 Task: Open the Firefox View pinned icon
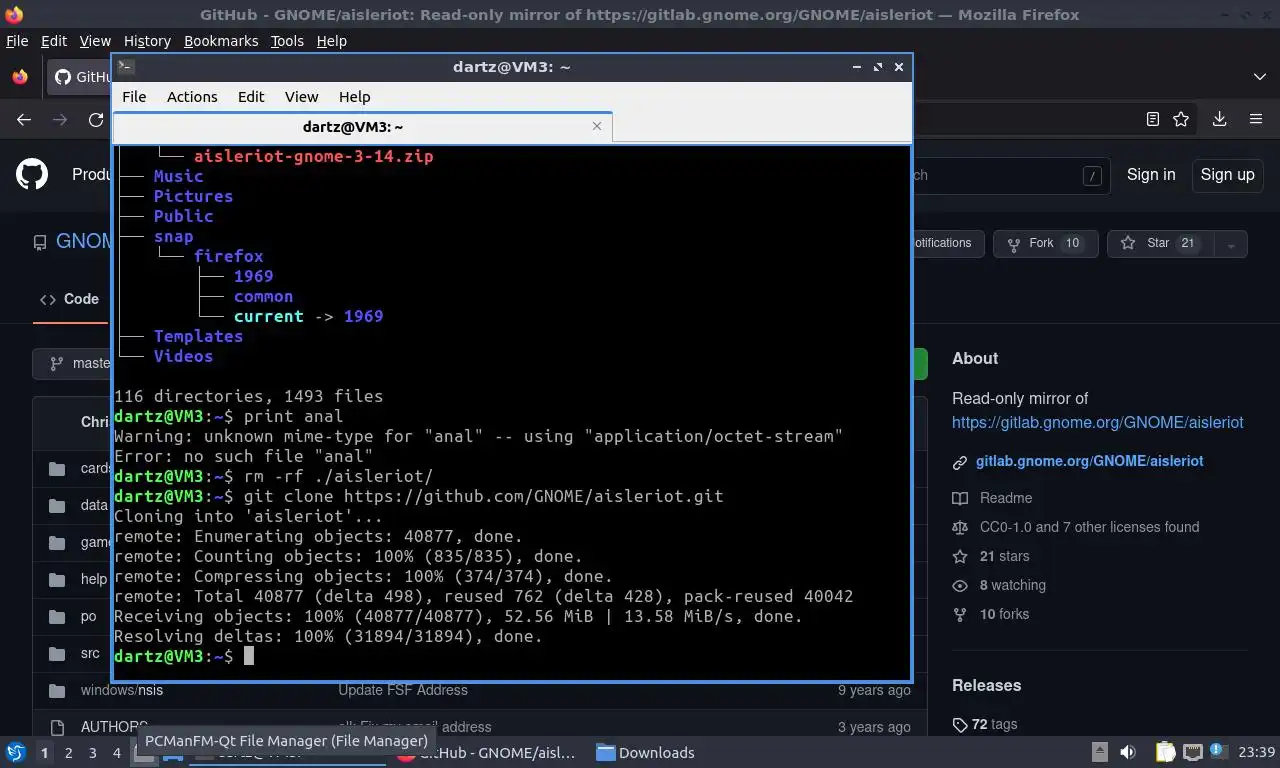[19, 77]
